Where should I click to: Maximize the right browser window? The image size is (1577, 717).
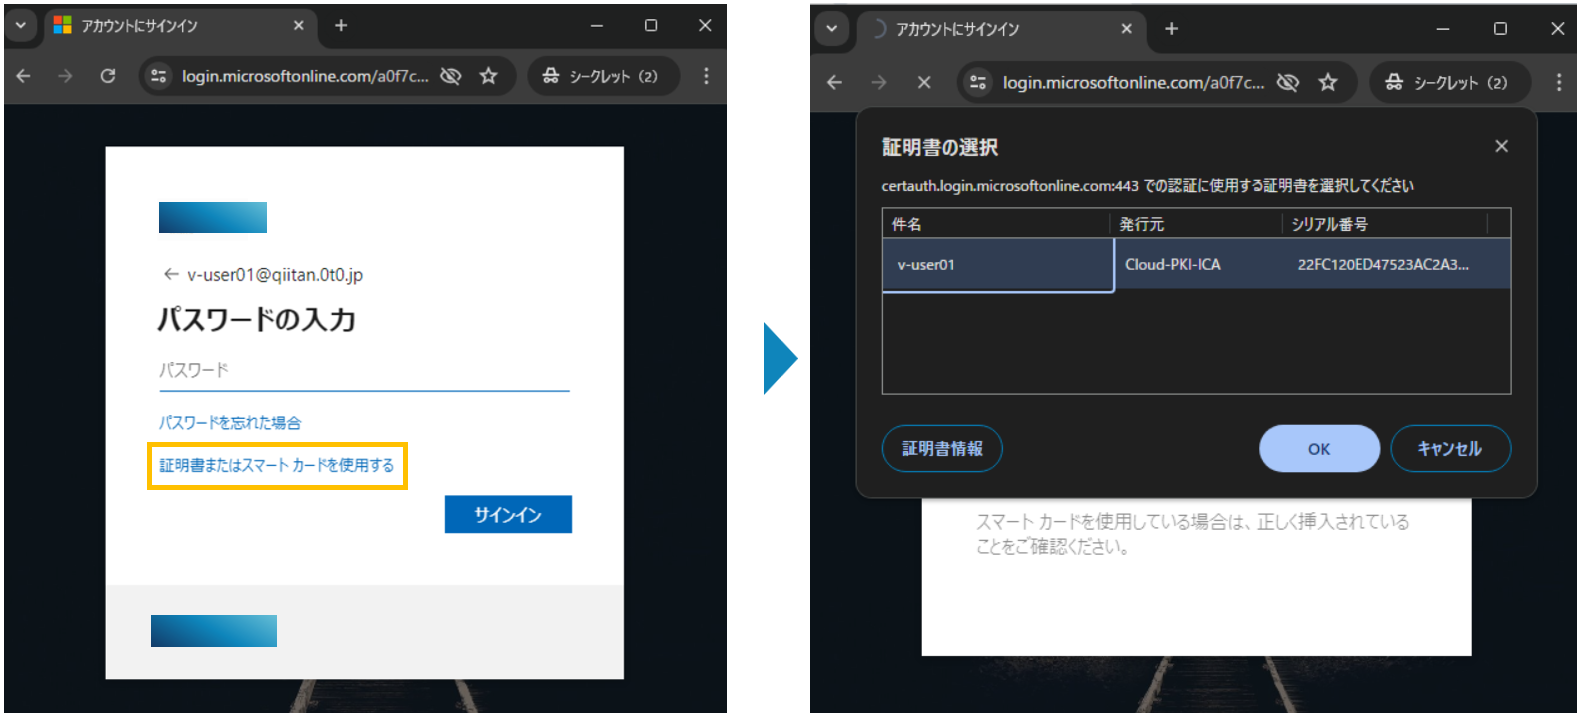[x=1500, y=29]
